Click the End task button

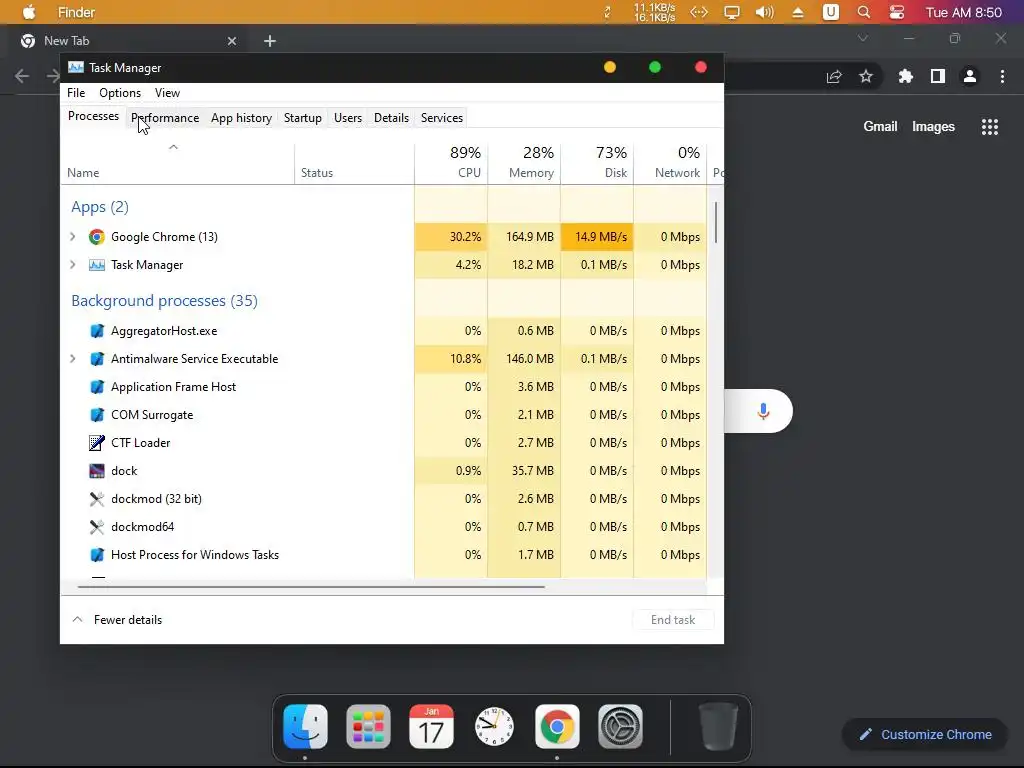(673, 620)
